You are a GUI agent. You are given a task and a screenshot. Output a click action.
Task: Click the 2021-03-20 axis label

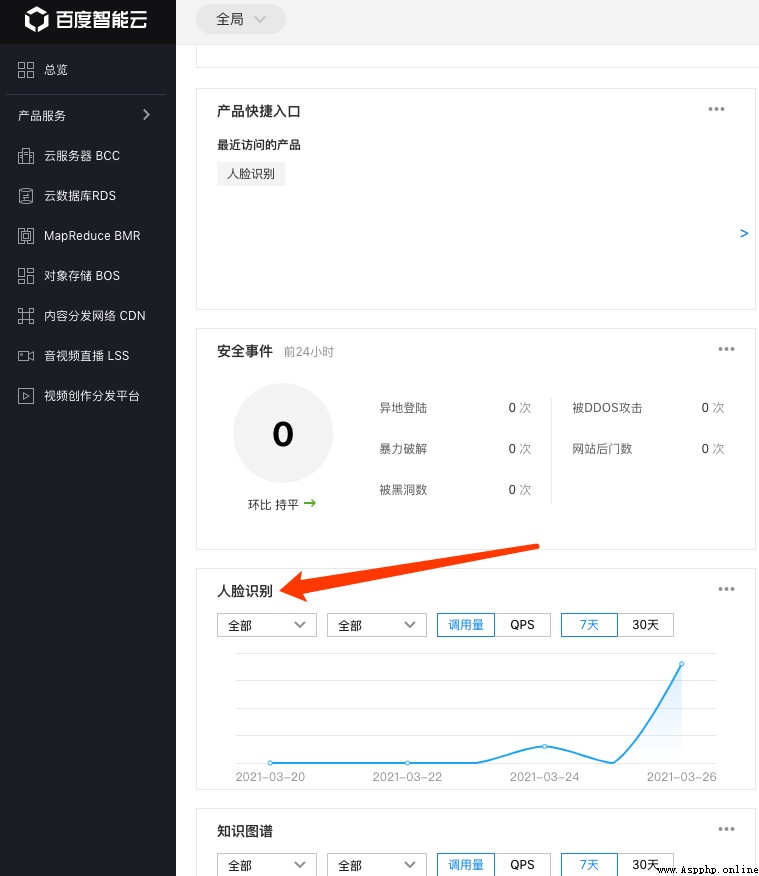coord(270,777)
